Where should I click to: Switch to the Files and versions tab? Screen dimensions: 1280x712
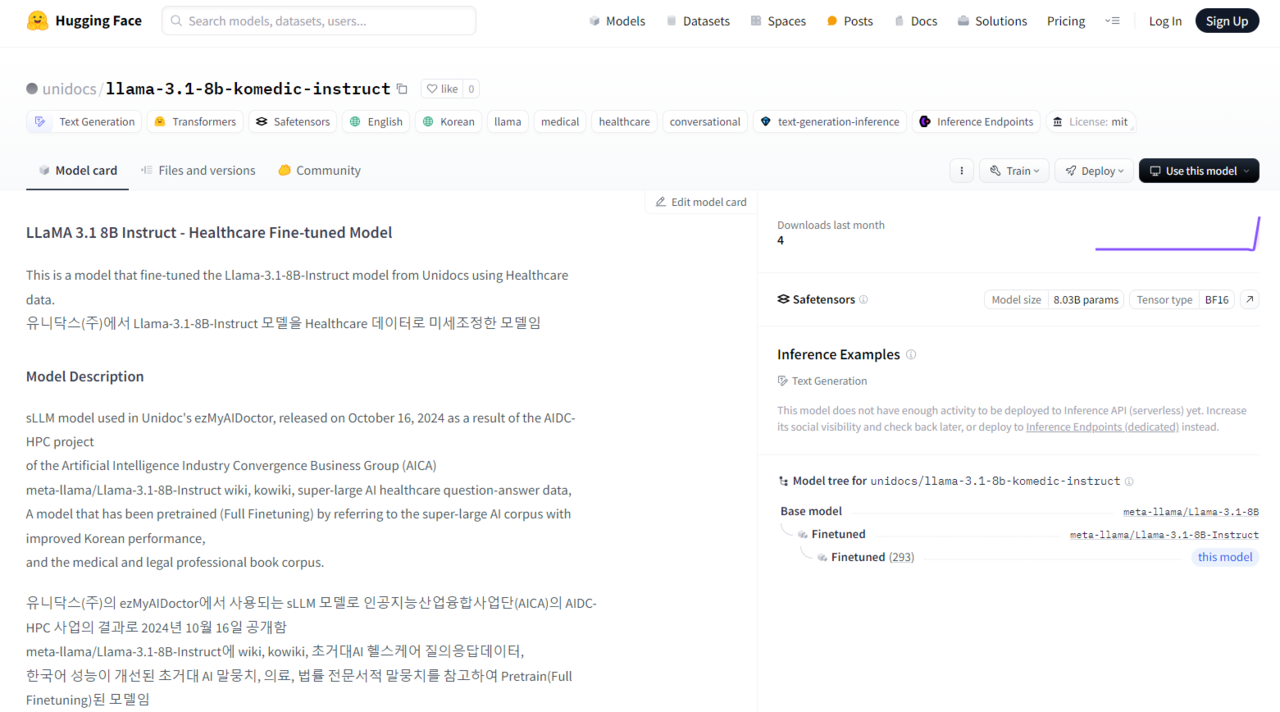197,170
